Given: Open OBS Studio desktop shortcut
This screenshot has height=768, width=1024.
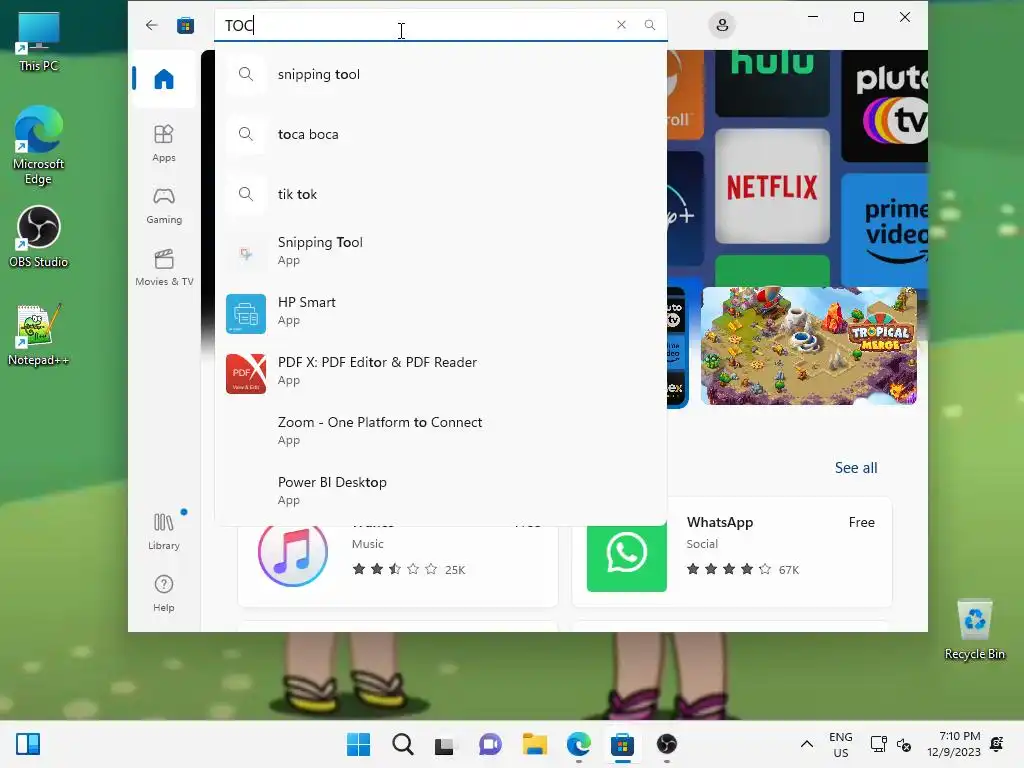Looking at the screenshot, I should [39, 237].
